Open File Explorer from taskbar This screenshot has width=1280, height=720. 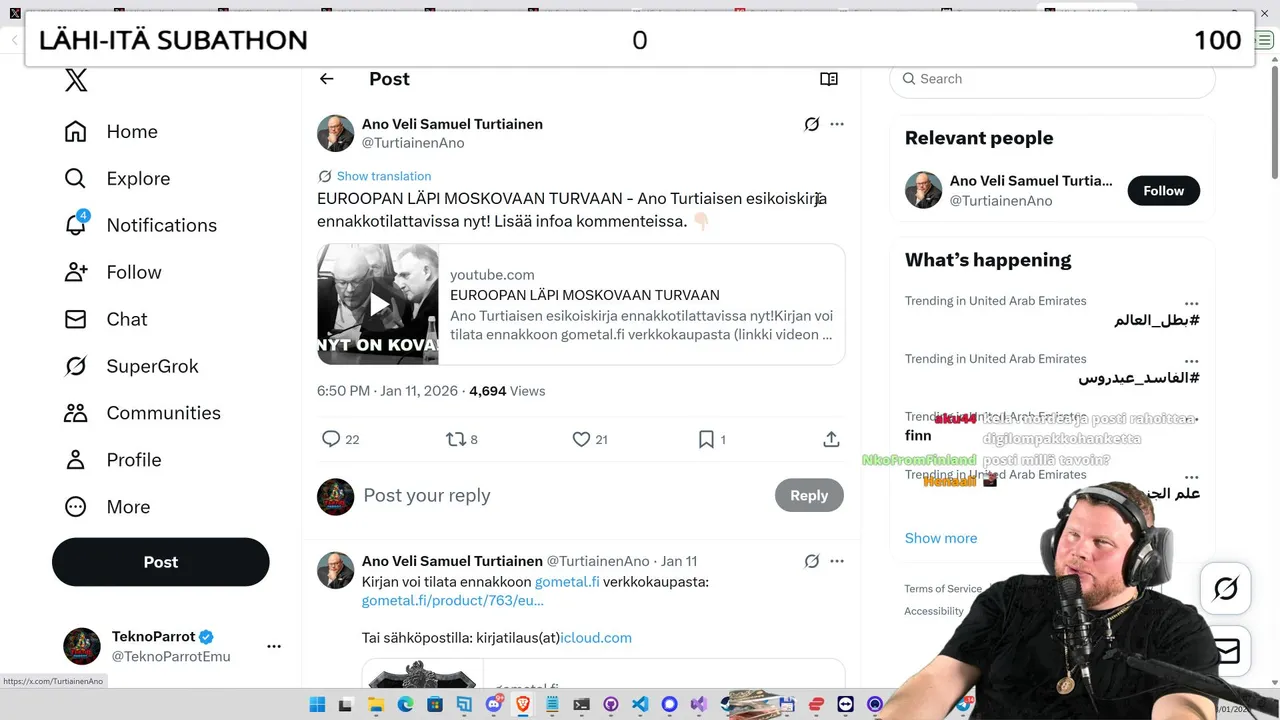(376, 705)
